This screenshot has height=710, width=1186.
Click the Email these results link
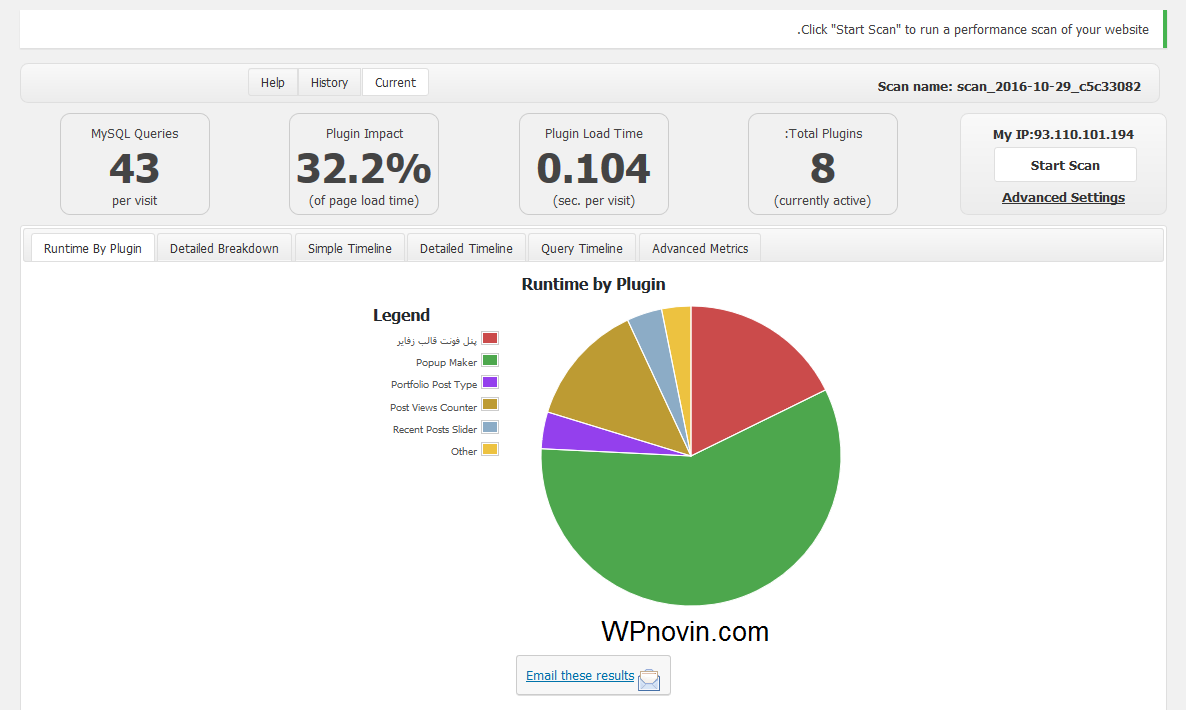tap(580, 675)
